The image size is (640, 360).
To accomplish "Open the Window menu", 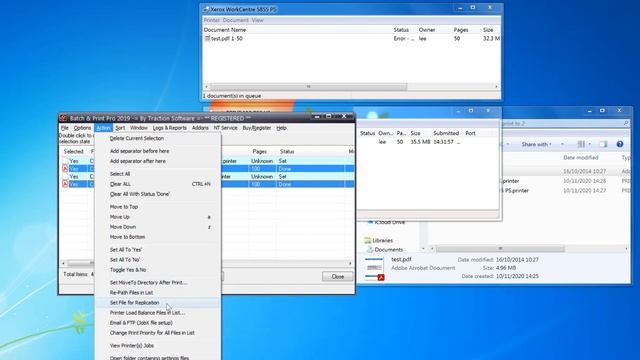I will (139, 128).
